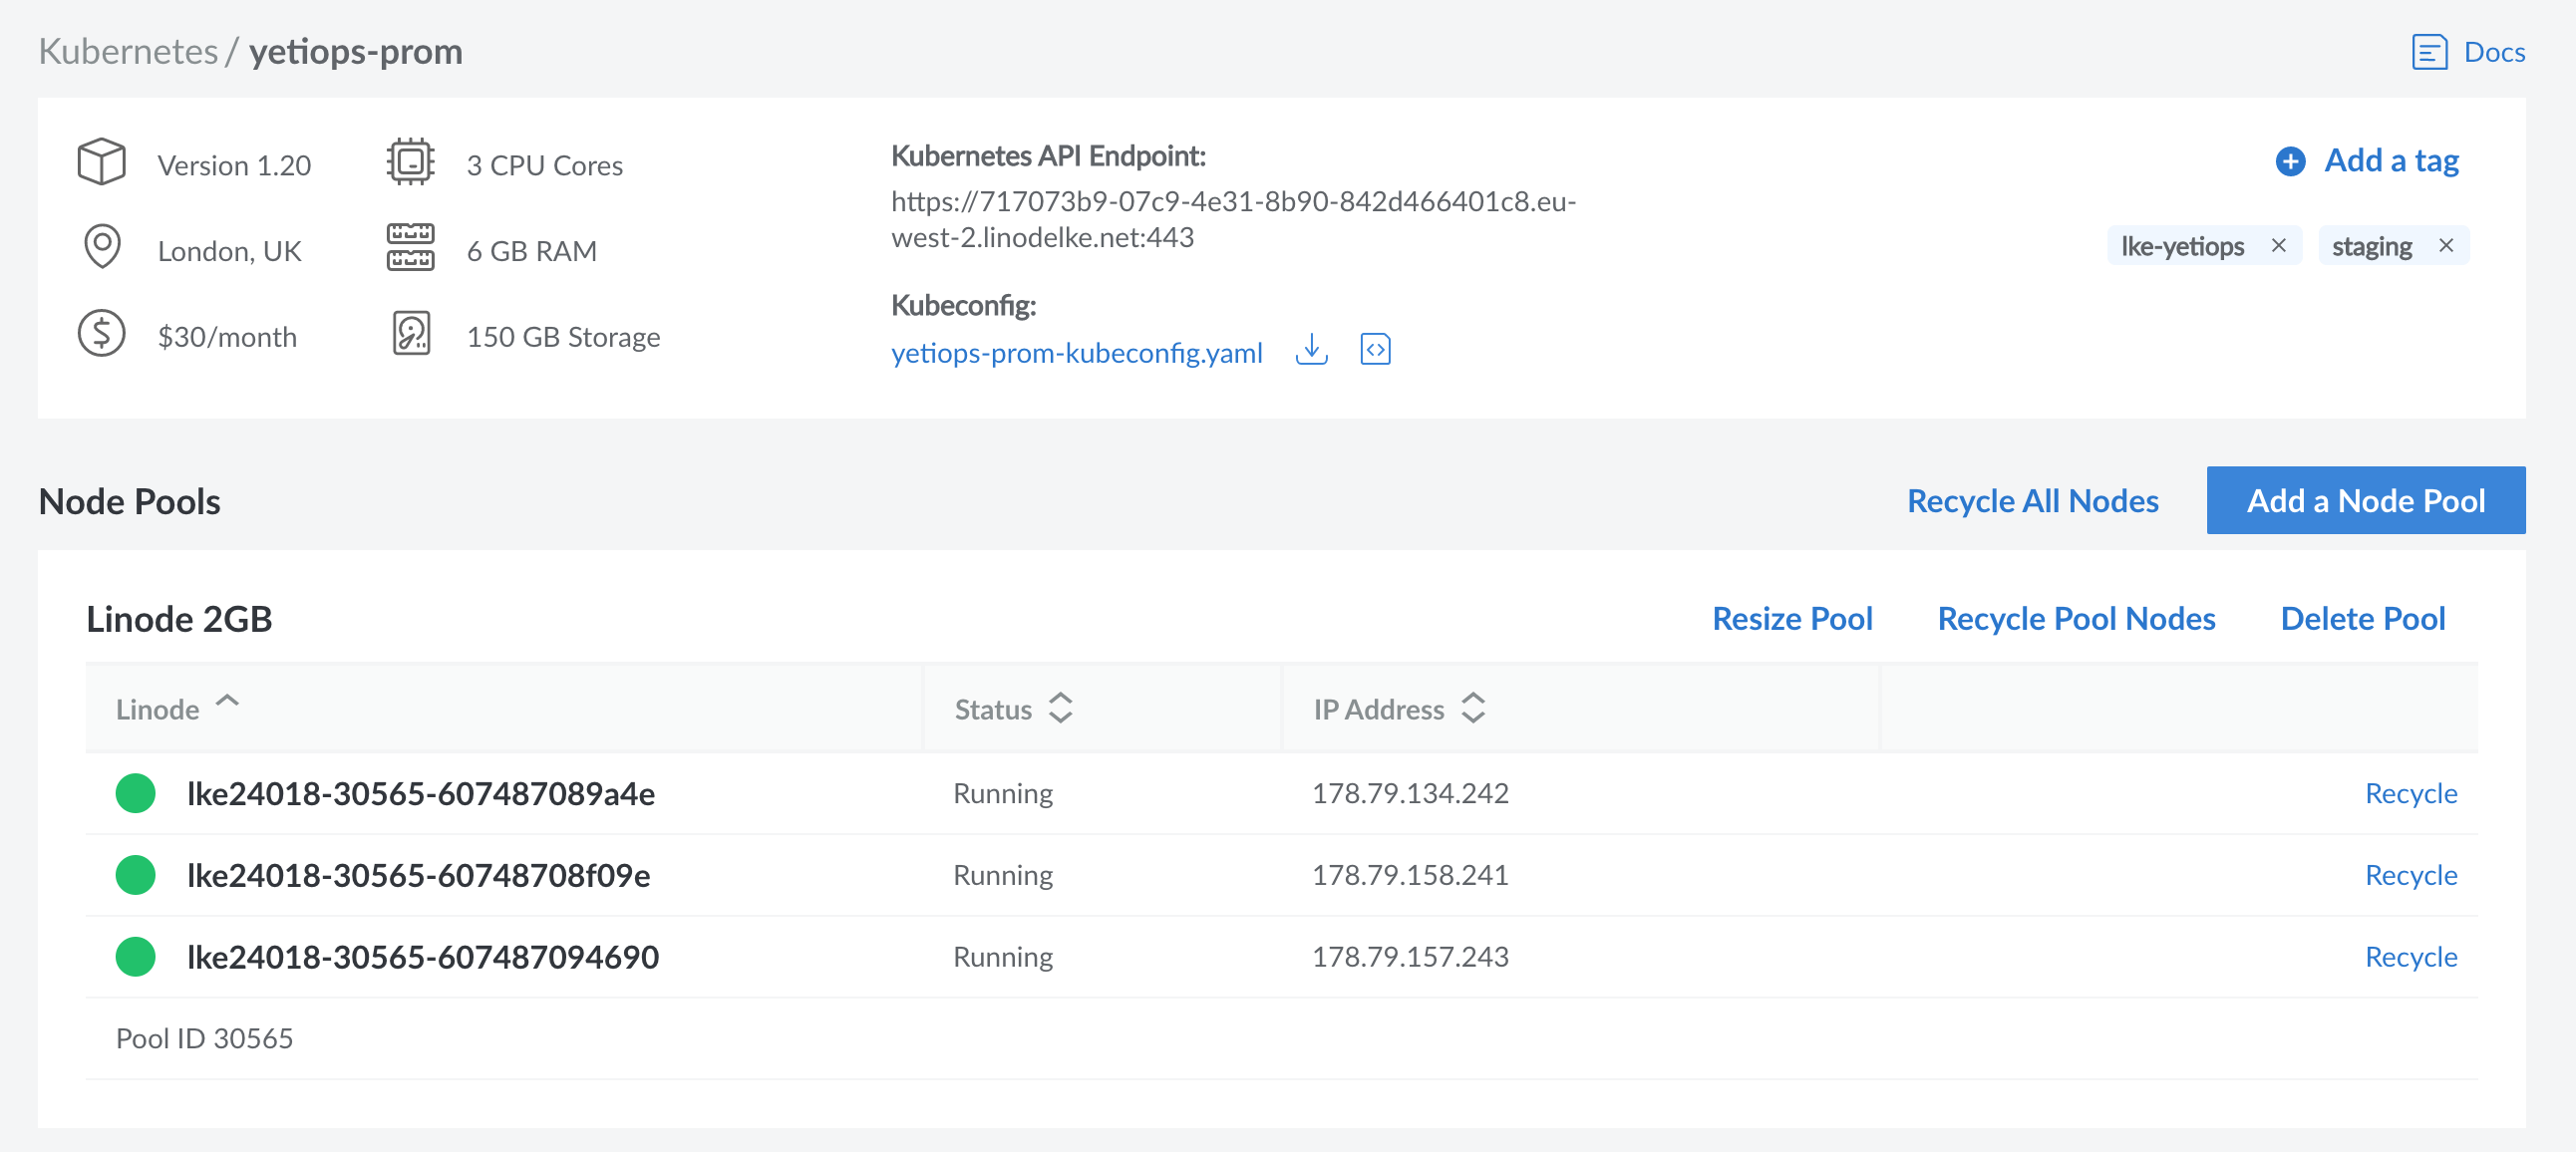The image size is (2576, 1152).
Task: Click the green status dot for lke24018-30565-607487089a4e
Action: click(x=135, y=793)
